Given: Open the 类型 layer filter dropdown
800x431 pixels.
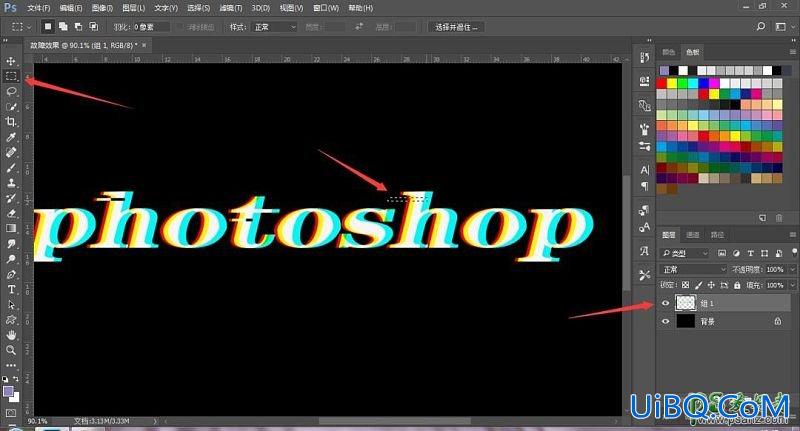Looking at the screenshot, I should pyautogui.click(x=685, y=253).
